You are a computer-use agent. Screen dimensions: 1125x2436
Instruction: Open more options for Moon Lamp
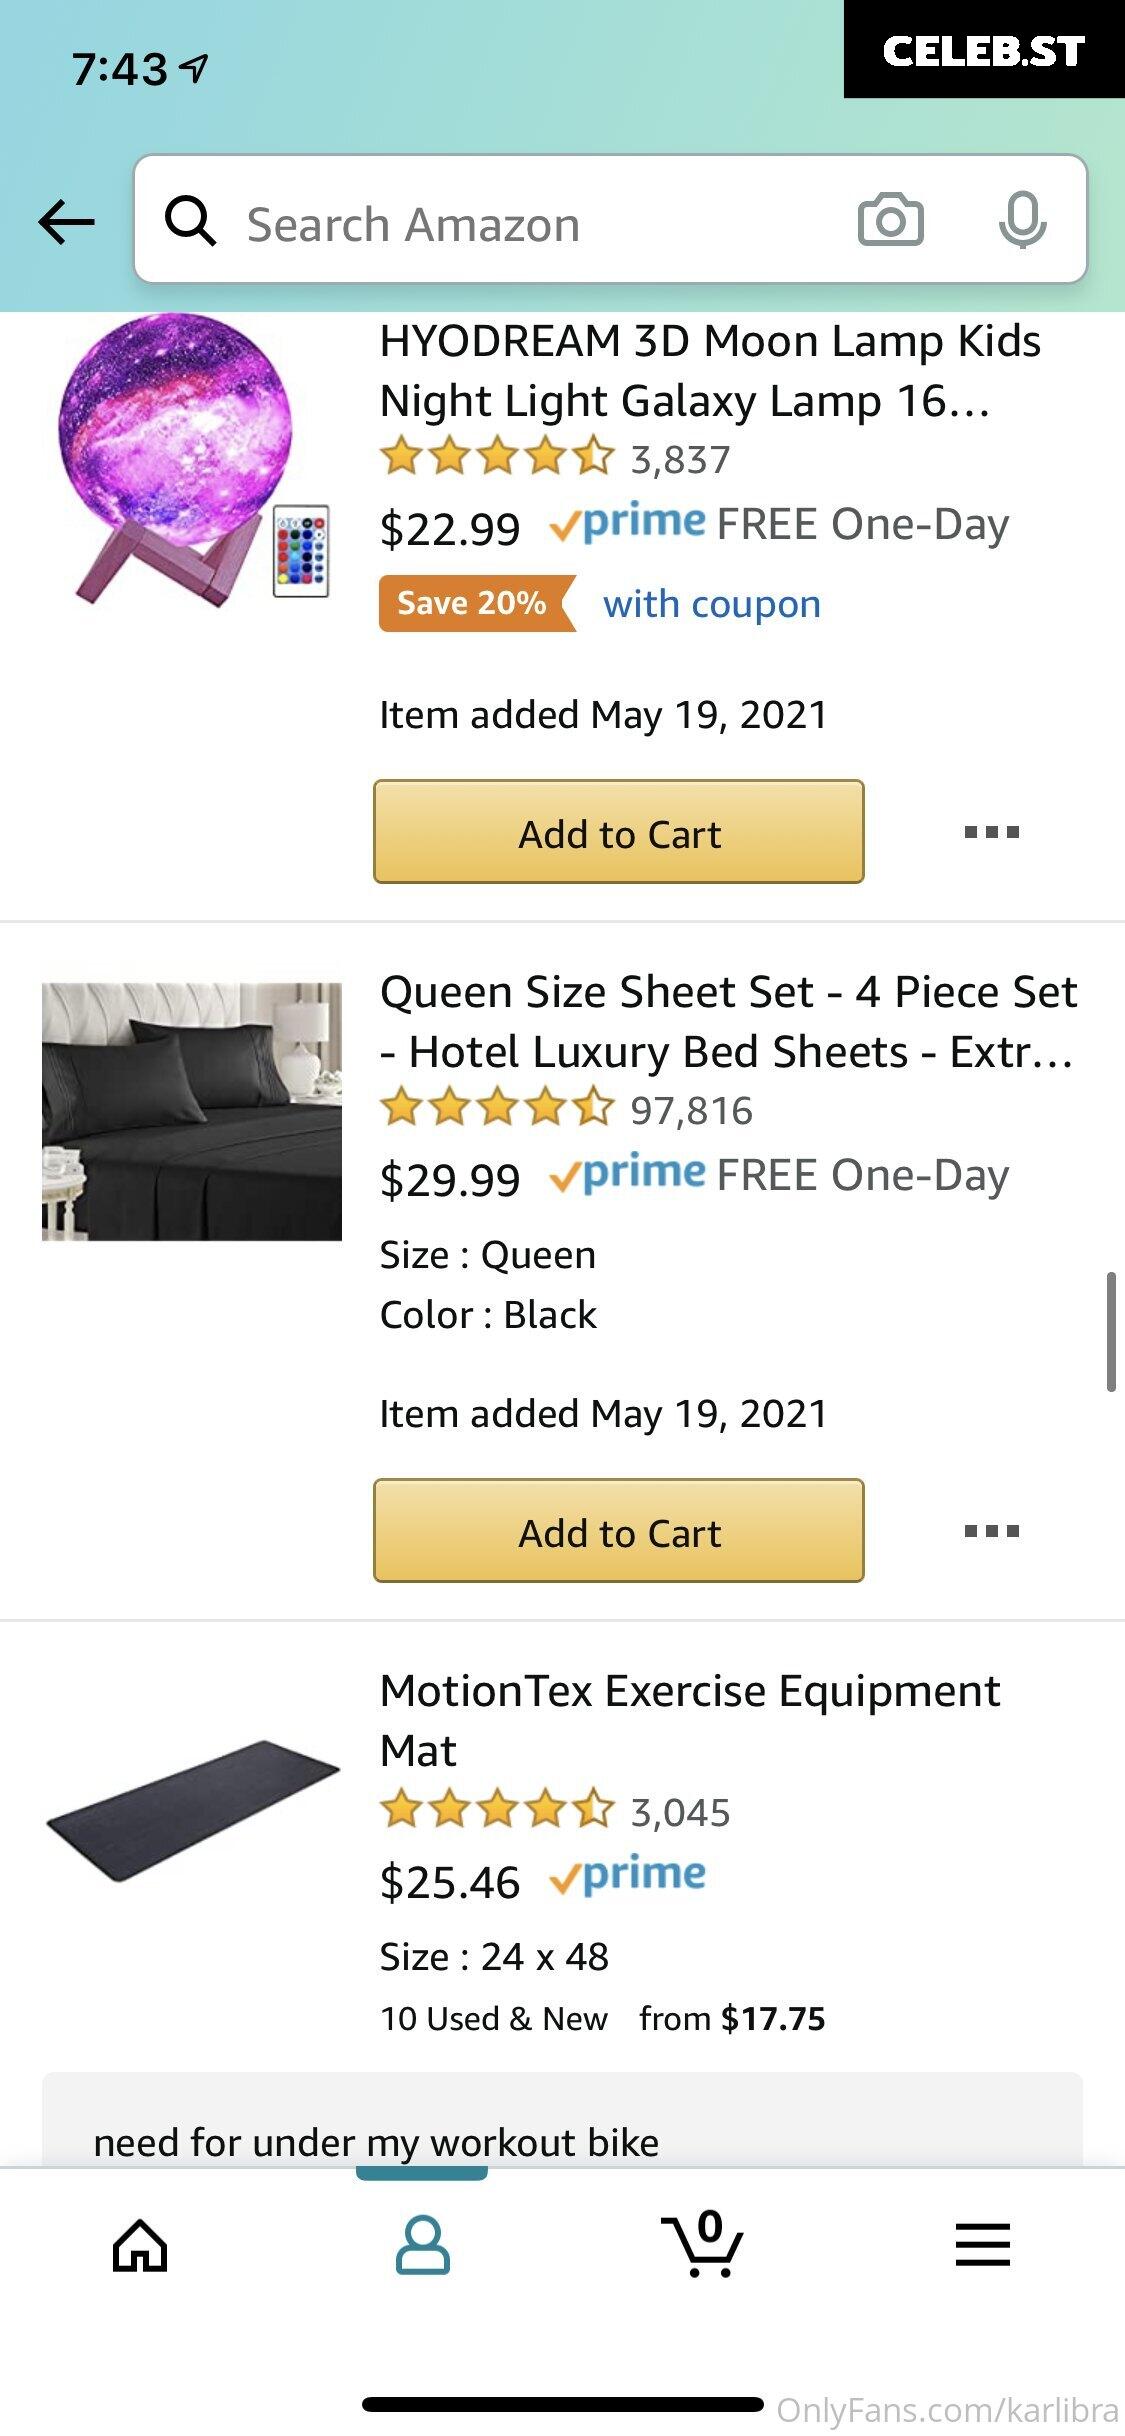pyautogui.click(x=992, y=832)
